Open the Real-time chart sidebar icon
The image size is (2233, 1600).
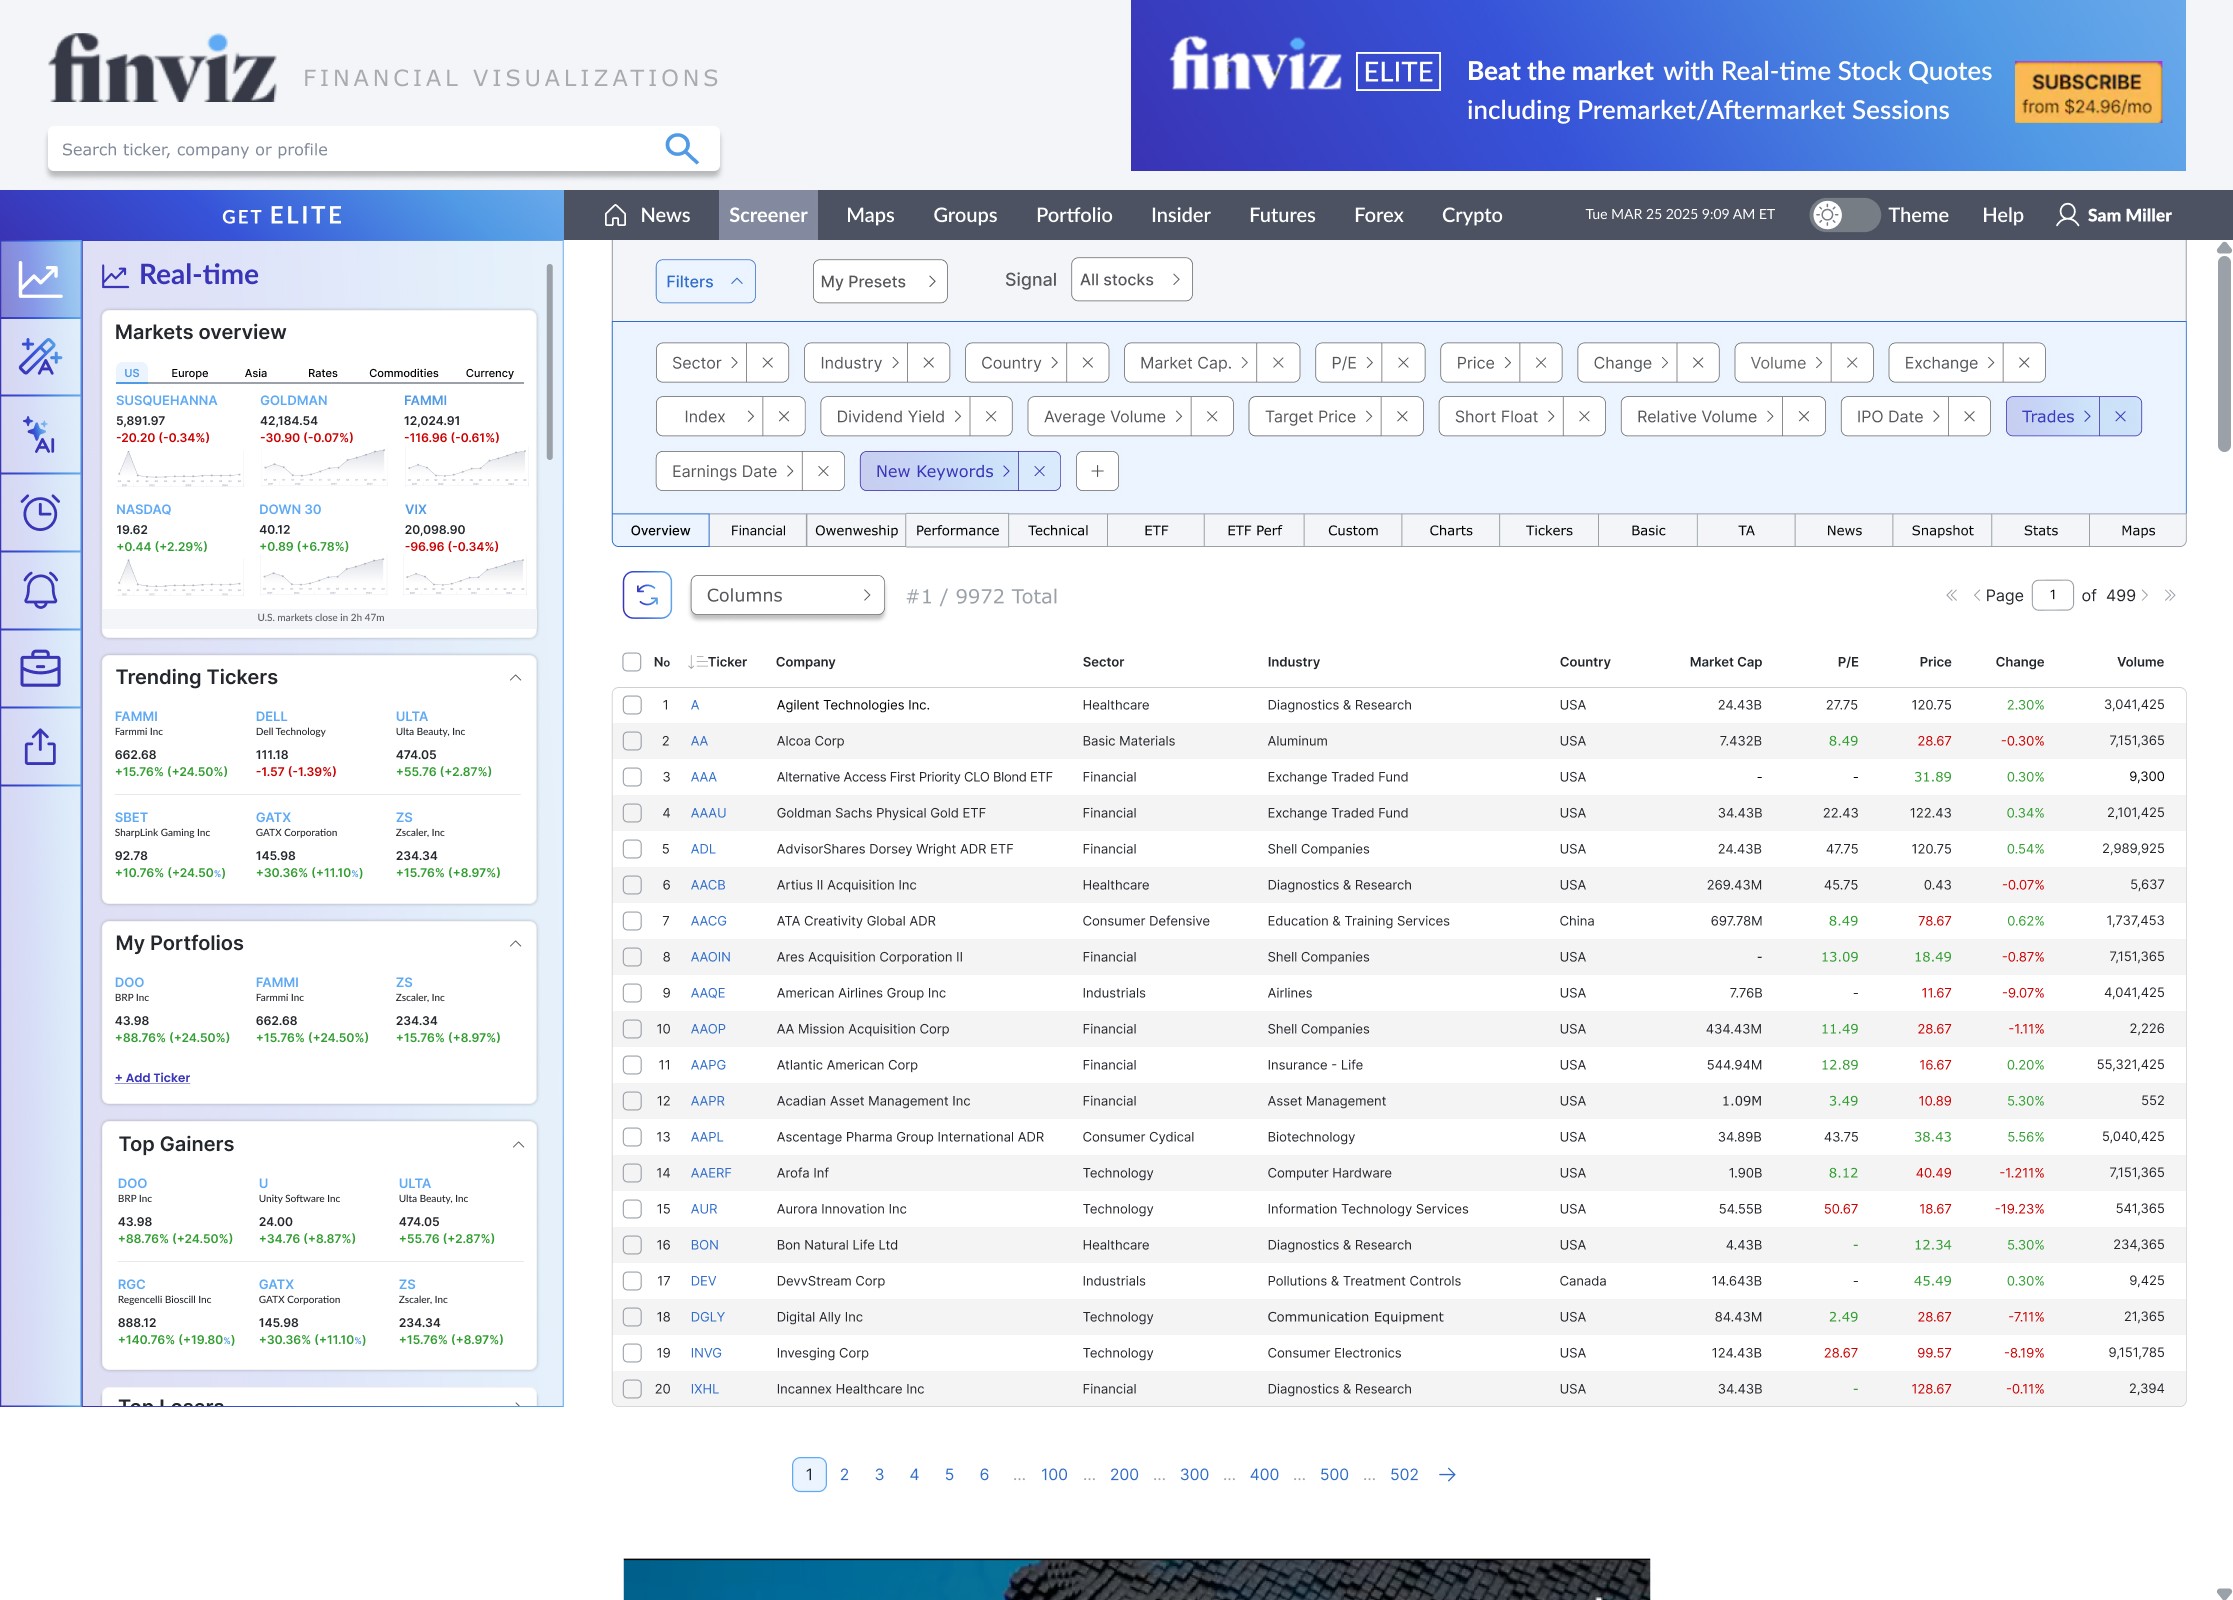(x=41, y=279)
